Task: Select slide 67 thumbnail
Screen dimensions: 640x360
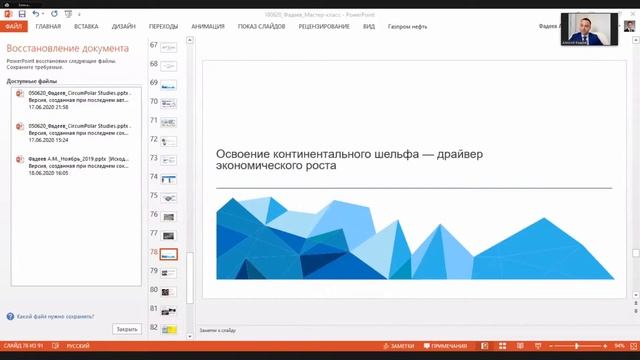Action: tap(168, 47)
